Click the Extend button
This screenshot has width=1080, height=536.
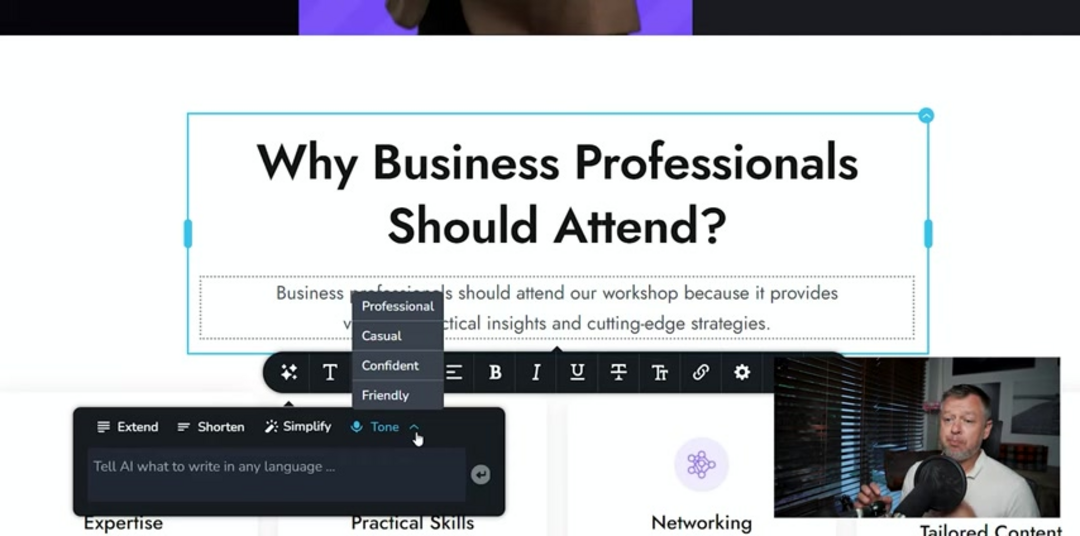click(128, 427)
